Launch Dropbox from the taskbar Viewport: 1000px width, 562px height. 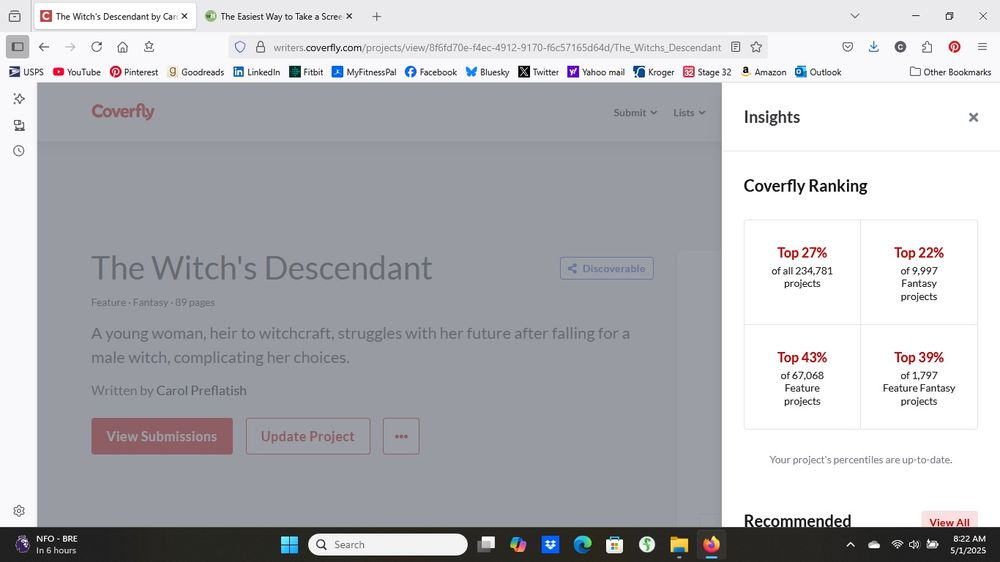pos(550,545)
